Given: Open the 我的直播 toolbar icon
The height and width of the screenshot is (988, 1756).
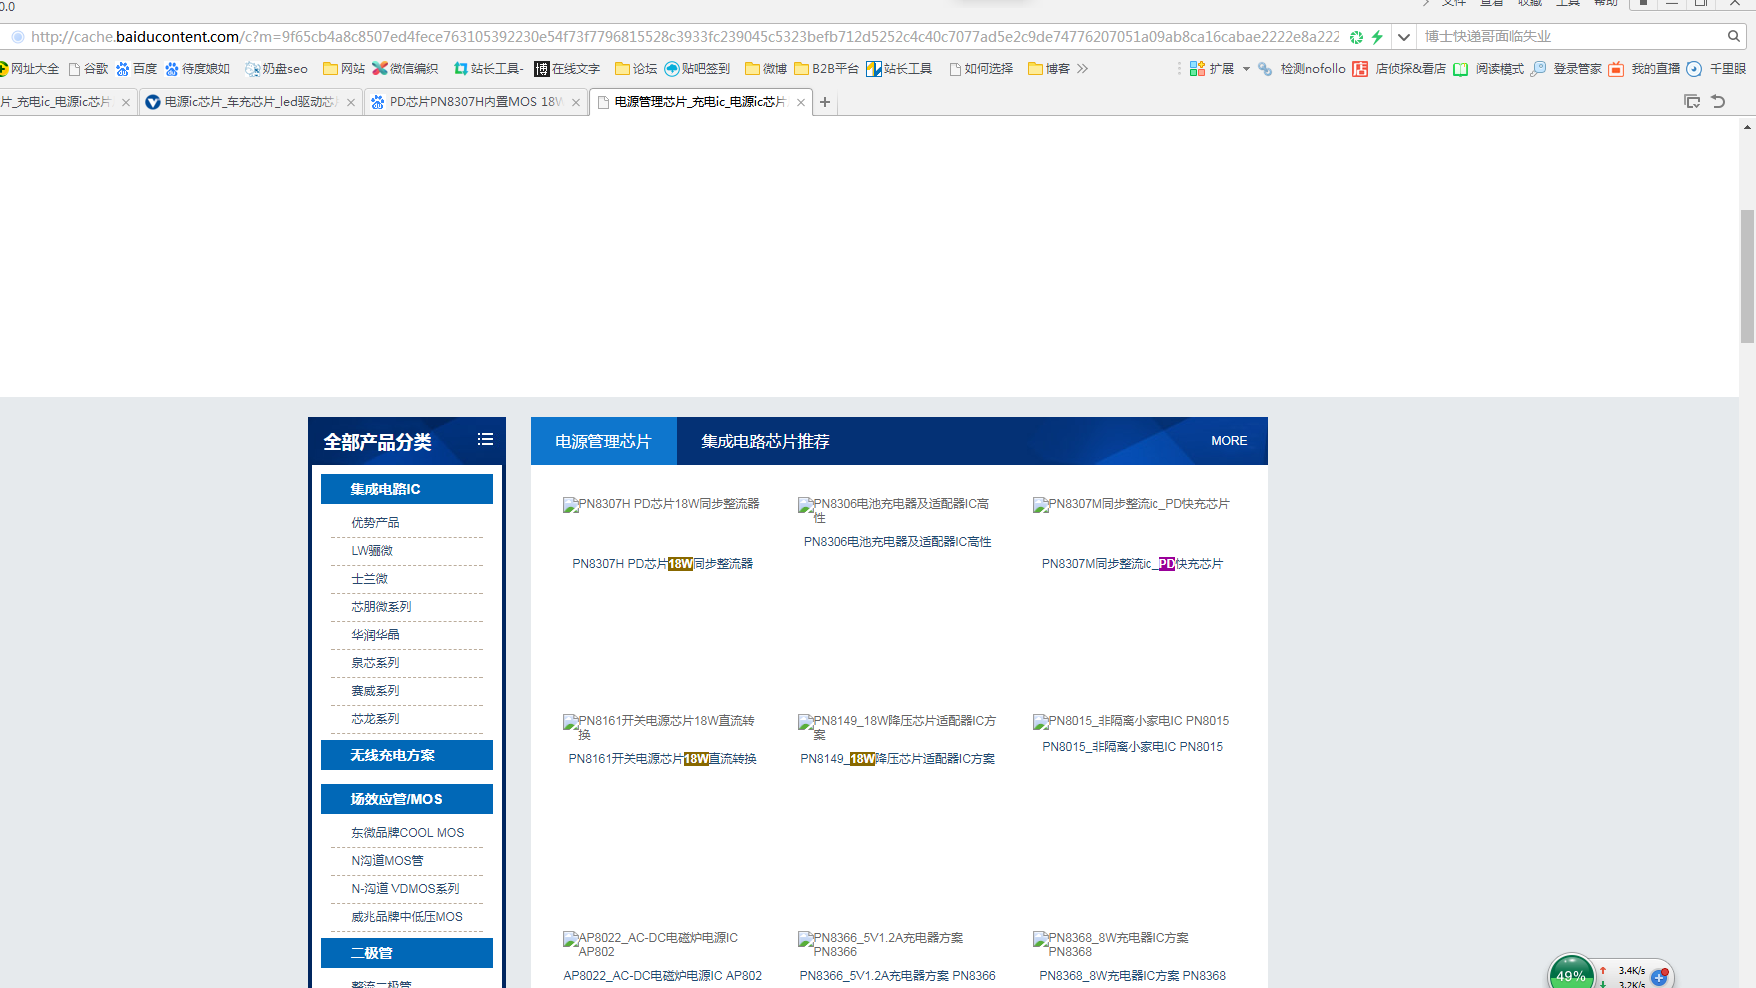Looking at the screenshot, I should click(x=1616, y=69).
